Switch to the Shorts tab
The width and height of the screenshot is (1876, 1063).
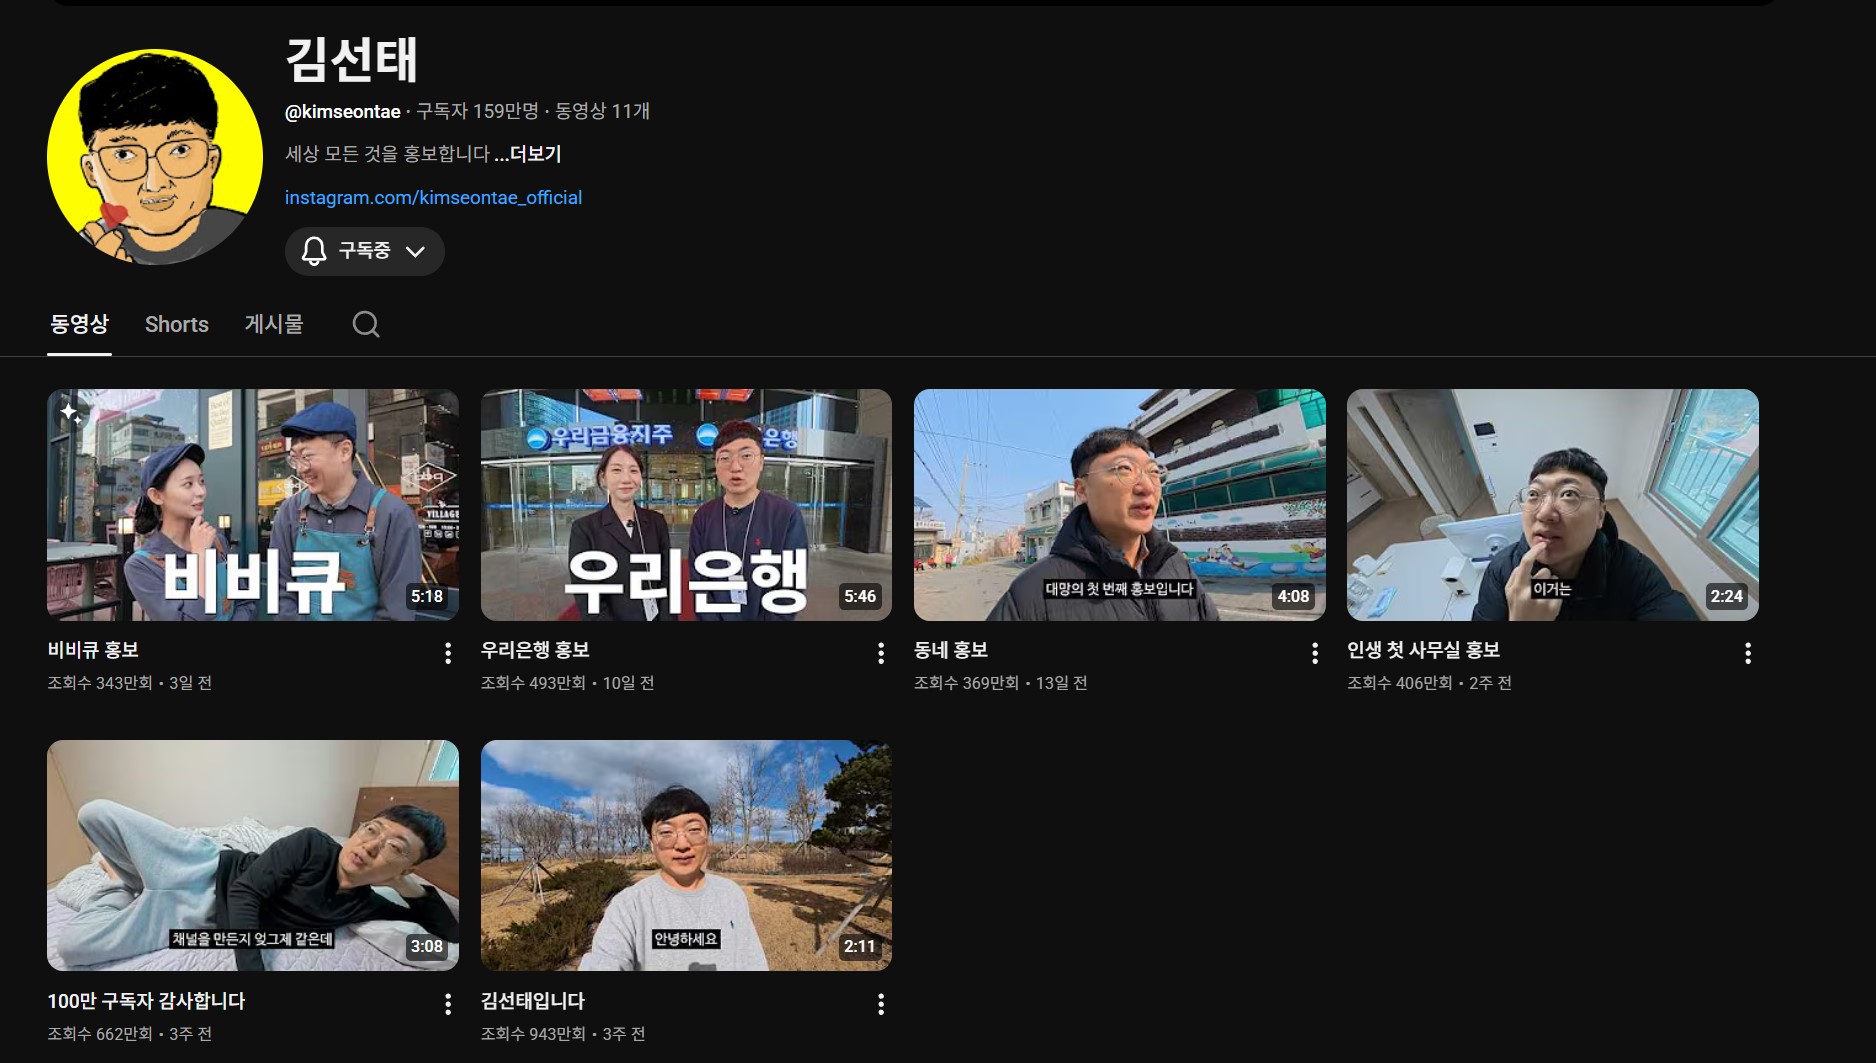point(177,324)
